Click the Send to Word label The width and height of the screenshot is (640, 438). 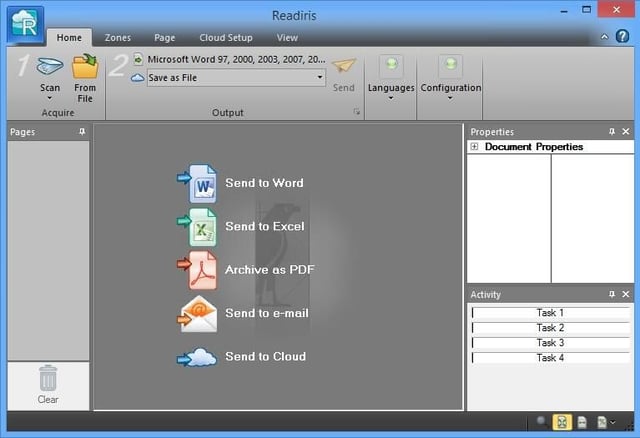264,183
